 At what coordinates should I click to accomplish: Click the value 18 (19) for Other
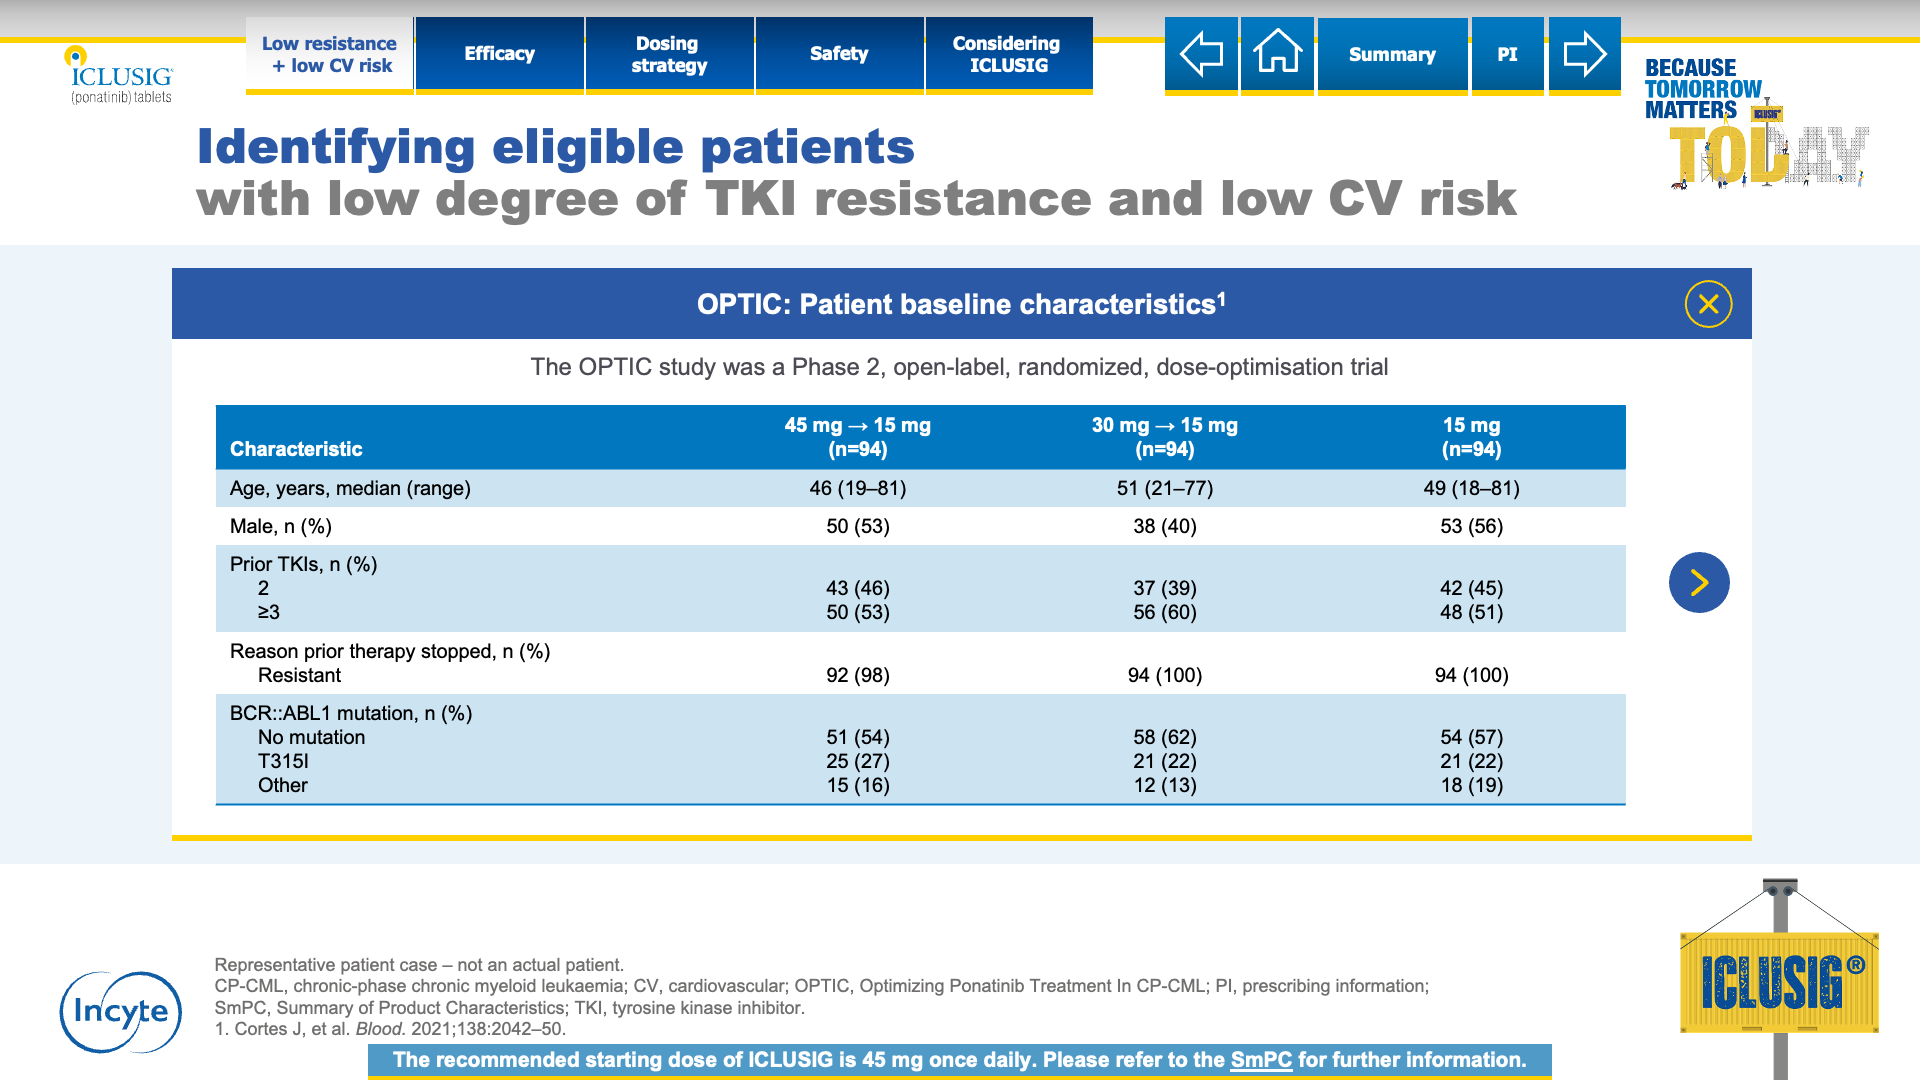coord(1471,785)
